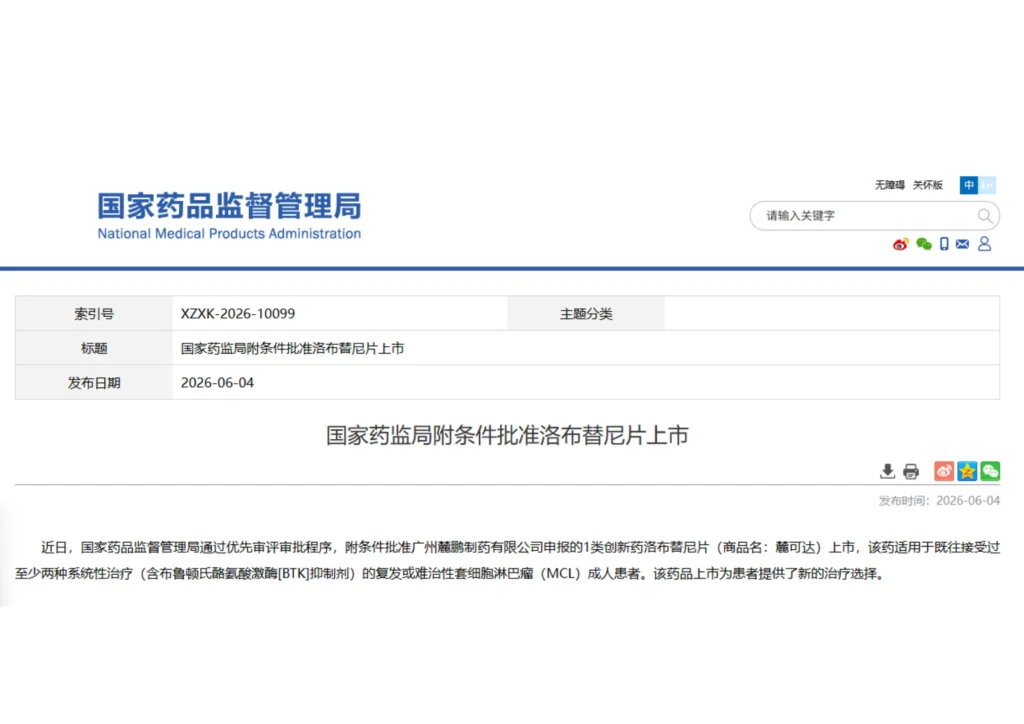Image resolution: width=1024 pixels, height=724 pixels.
Task: Click the 标题 label cell
Action: tap(94, 348)
